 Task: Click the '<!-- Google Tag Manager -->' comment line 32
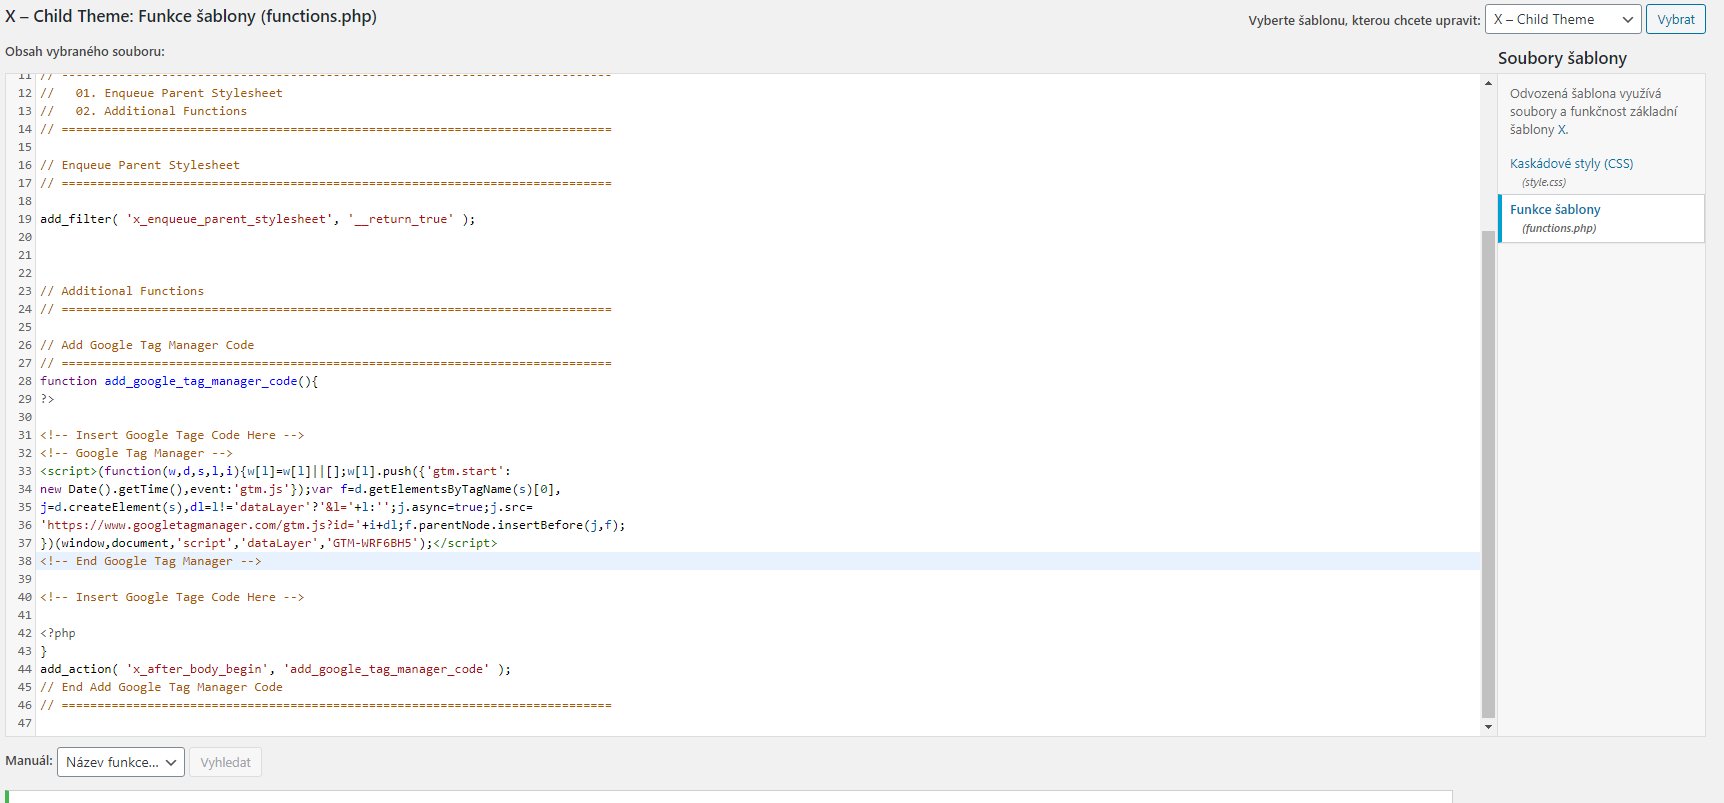[x=136, y=453]
